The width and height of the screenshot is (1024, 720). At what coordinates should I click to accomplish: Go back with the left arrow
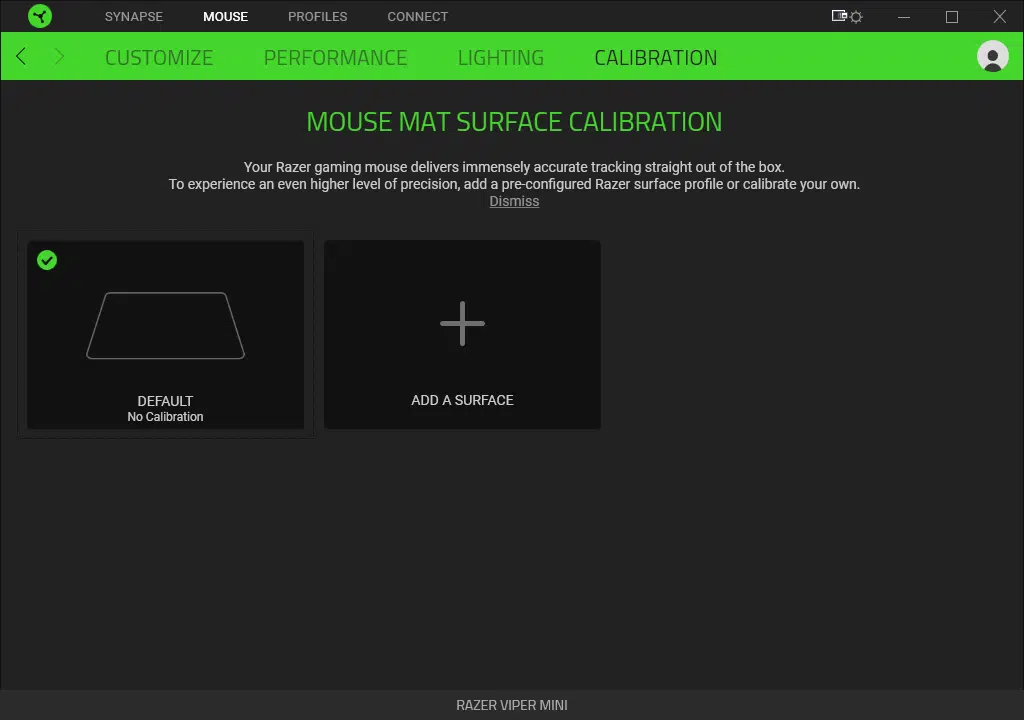pyautogui.click(x=21, y=56)
